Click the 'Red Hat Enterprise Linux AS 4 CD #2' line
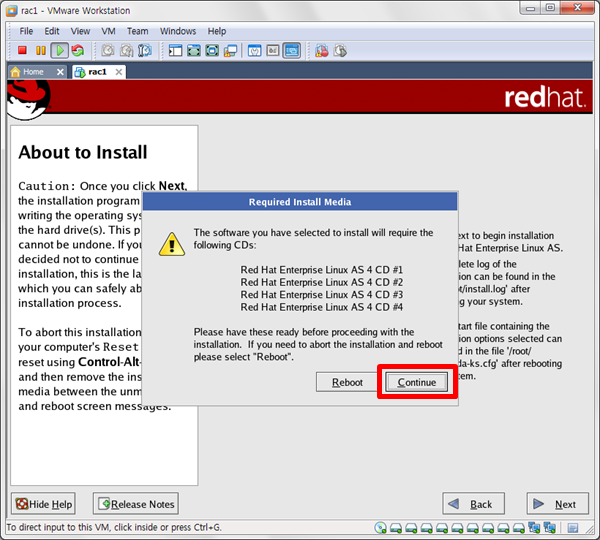Image resolution: width=600 pixels, height=540 pixels. point(321,282)
